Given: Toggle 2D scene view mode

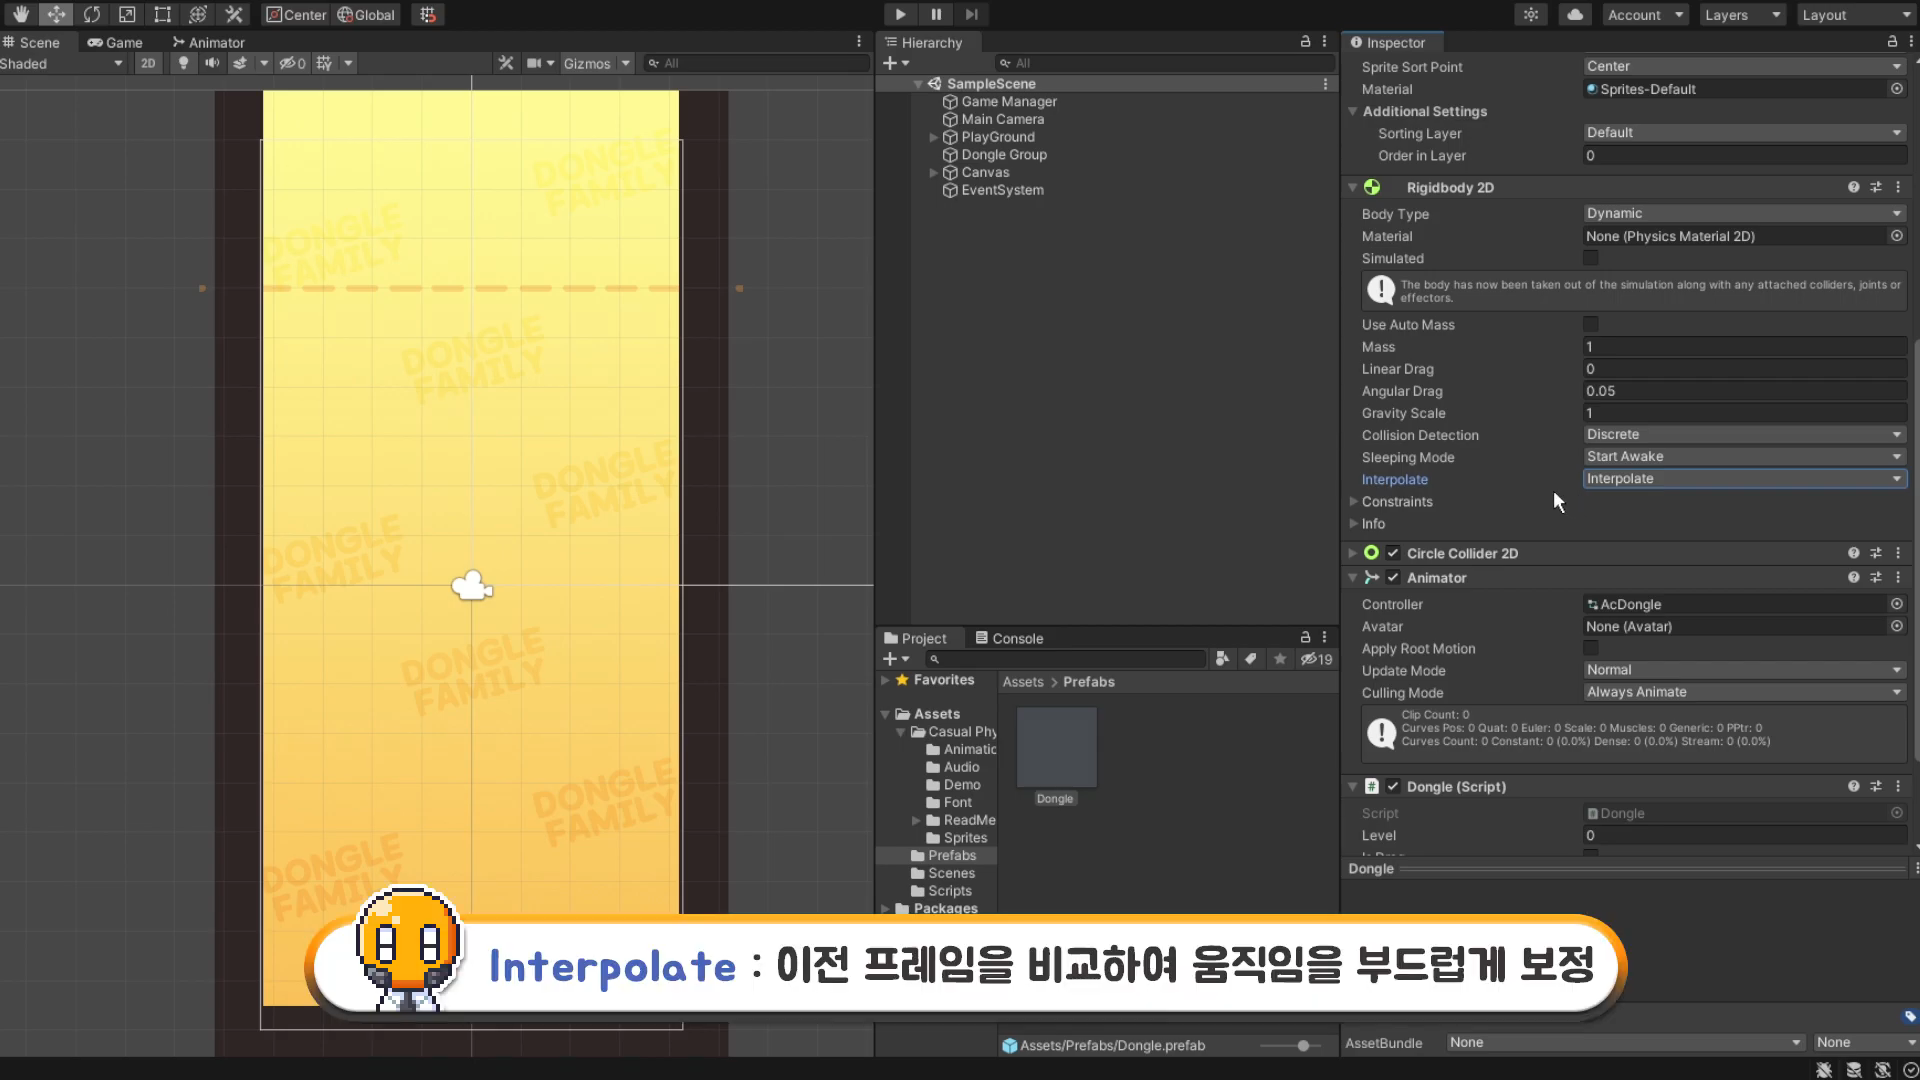Looking at the screenshot, I should pyautogui.click(x=148, y=63).
